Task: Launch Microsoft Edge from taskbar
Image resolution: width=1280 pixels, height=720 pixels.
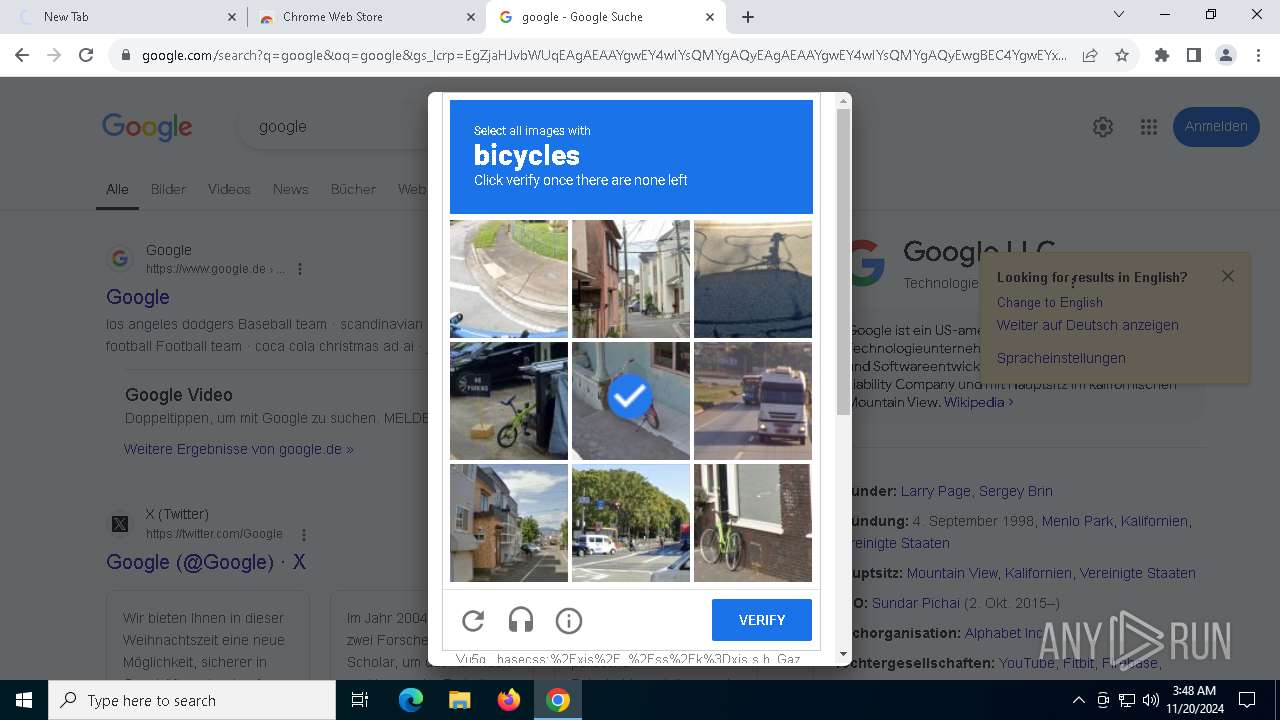Action: 411,700
